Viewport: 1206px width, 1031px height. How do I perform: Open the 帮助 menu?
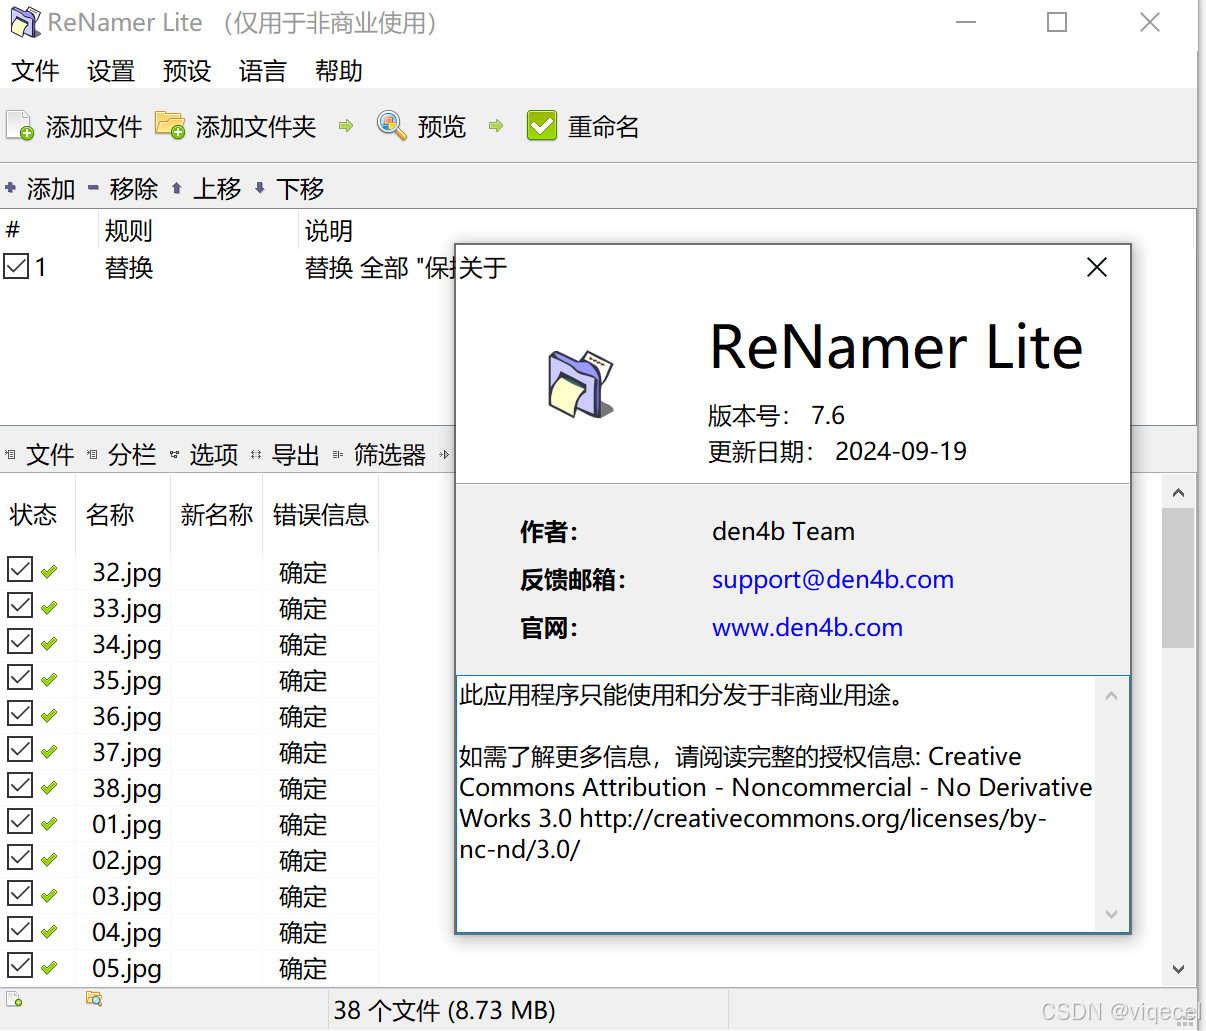(x=339, y=71)
